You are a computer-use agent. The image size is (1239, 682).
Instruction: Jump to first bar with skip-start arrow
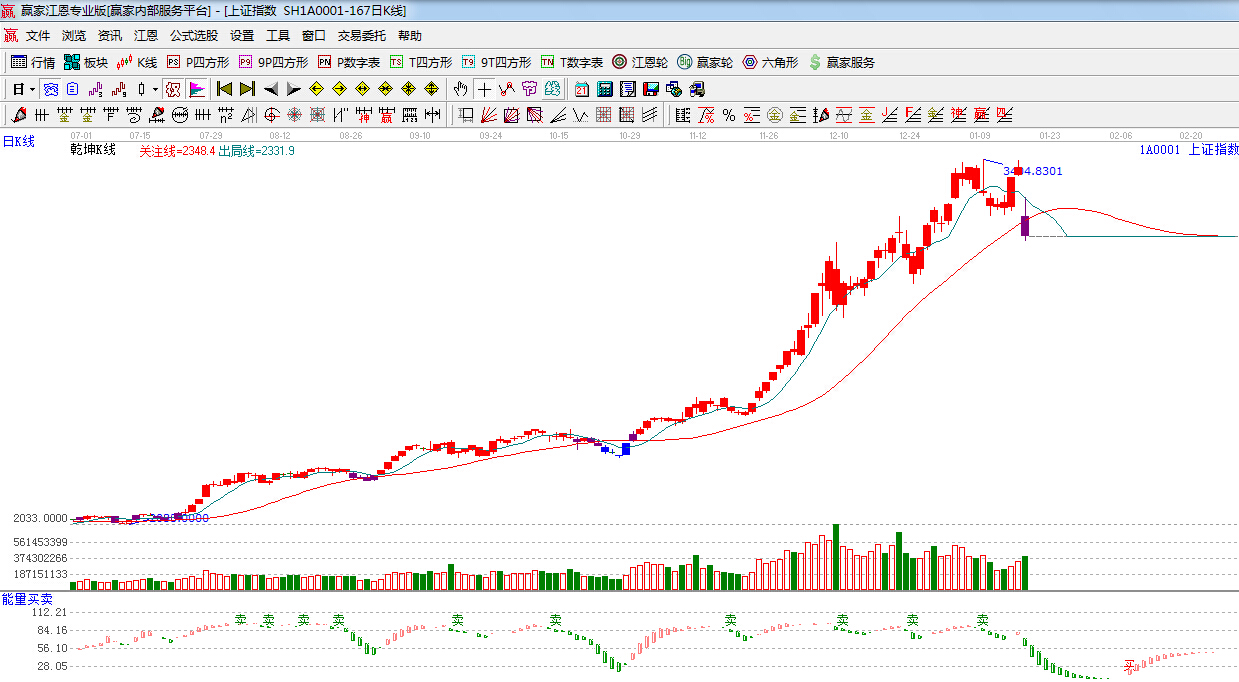[x=224, y=89]
